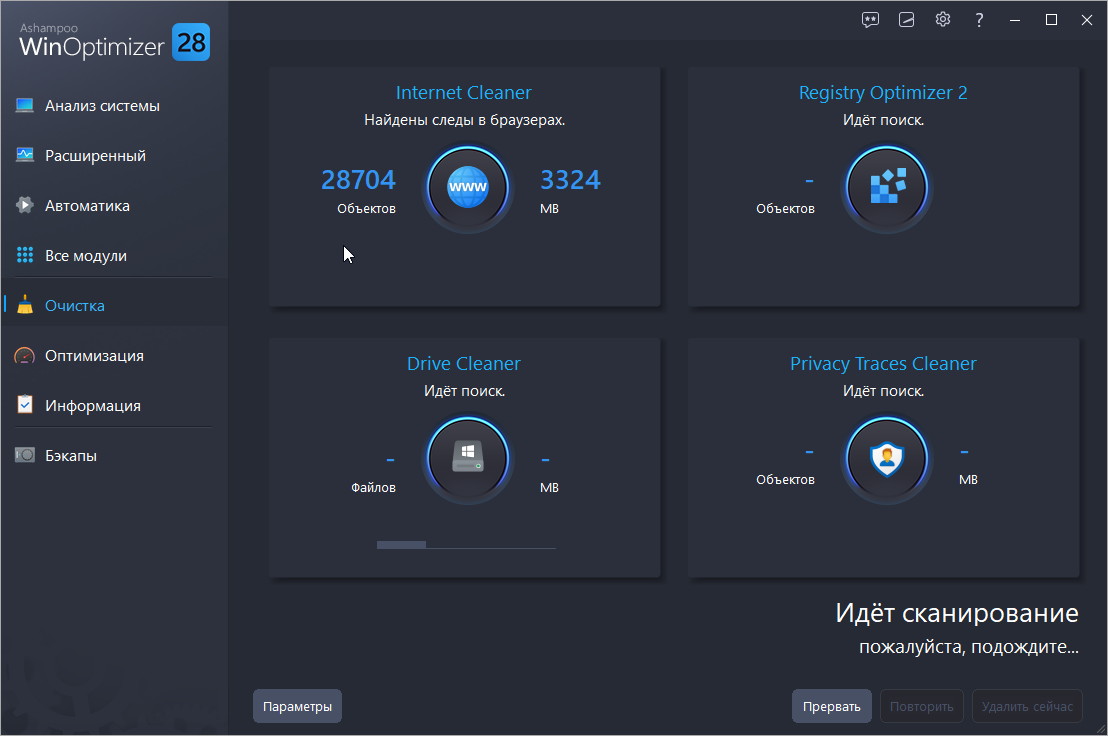This screenshot has width=1108, height=736.
Task: Open the feedback chat icon in title bar
Action: pos(871,20)
